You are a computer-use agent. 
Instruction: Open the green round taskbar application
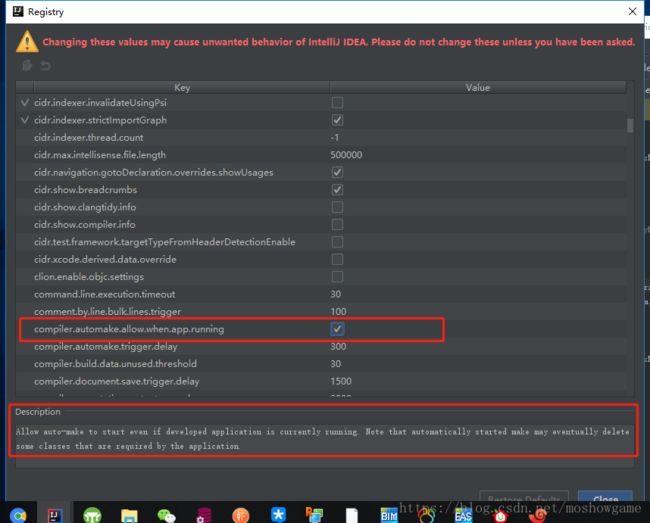click(92, 515)
